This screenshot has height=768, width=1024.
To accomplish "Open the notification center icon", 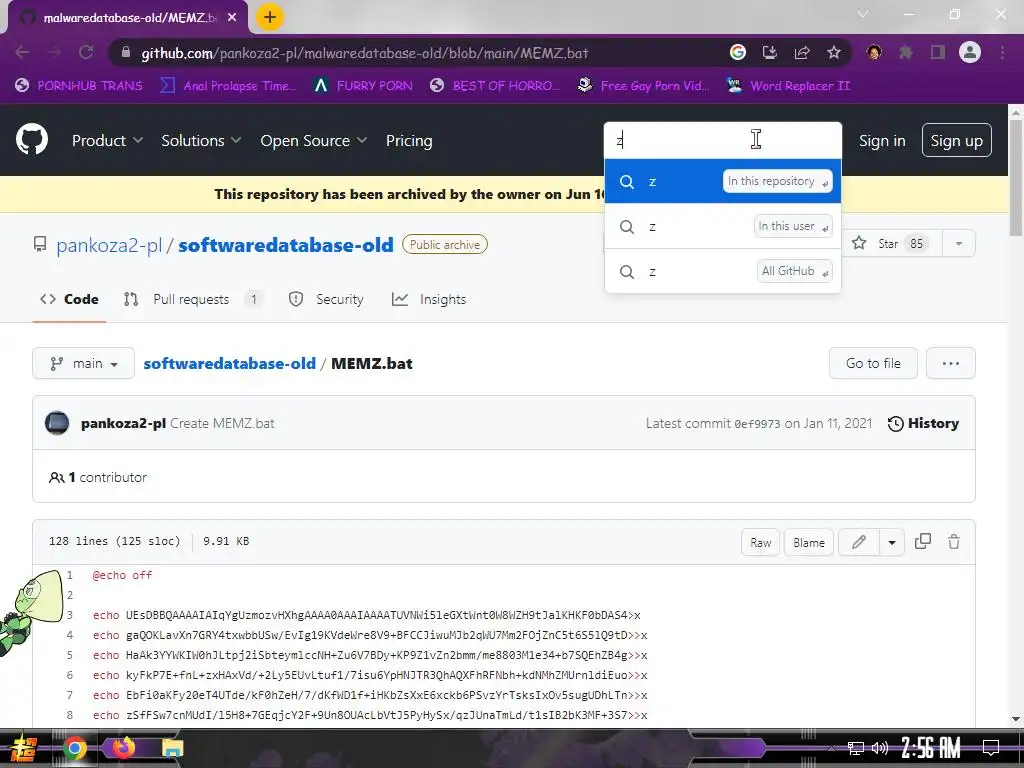I will coord(991,748).
